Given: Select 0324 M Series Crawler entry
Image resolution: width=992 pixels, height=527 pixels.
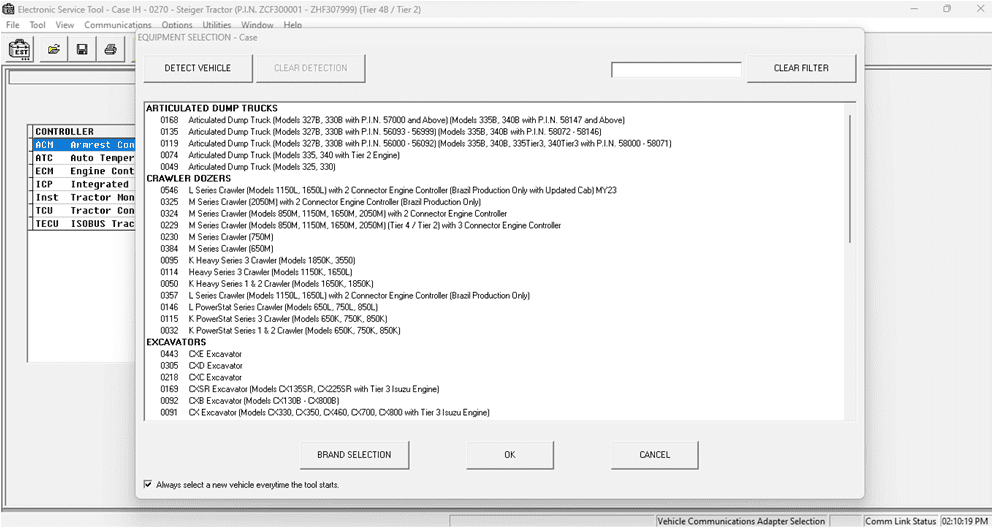Looking at the screenshot, I should [x=333, y=214].
